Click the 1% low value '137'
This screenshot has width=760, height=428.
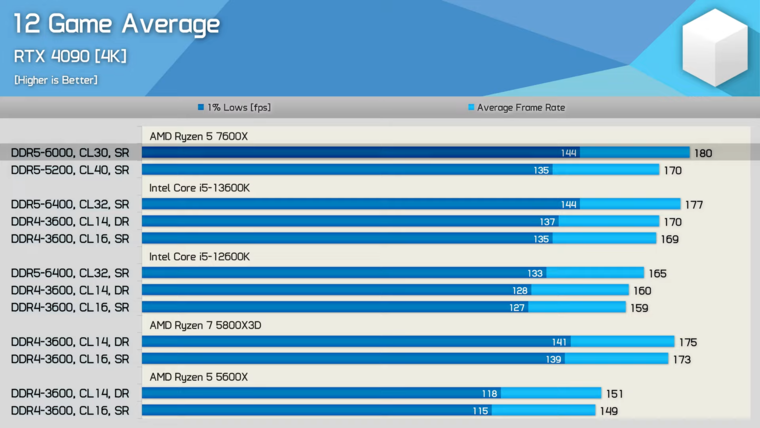pyautogui.click(x=548, y=222)
